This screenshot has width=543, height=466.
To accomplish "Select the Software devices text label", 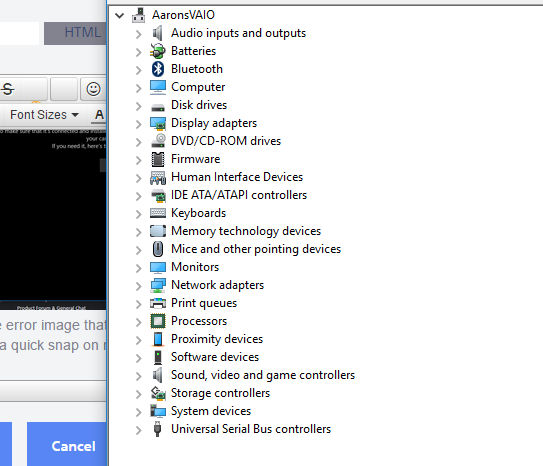I will point(215,357).
